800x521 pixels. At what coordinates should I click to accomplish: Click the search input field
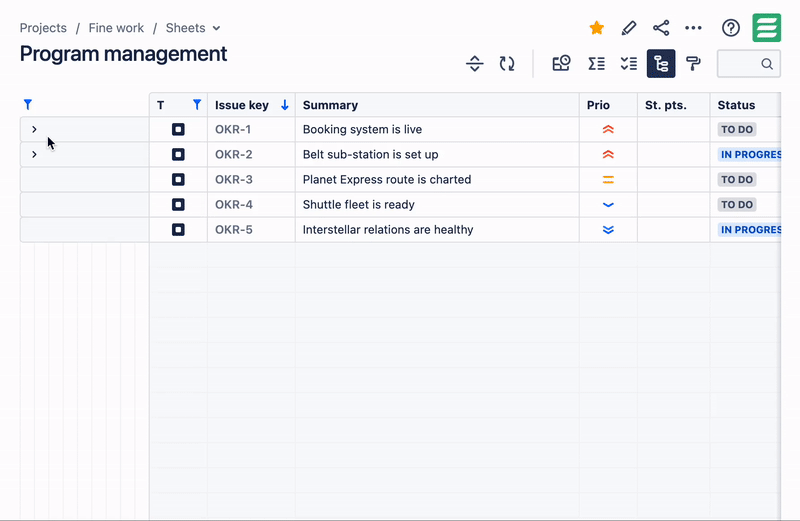pyautogui.click(x=748, y=64)
